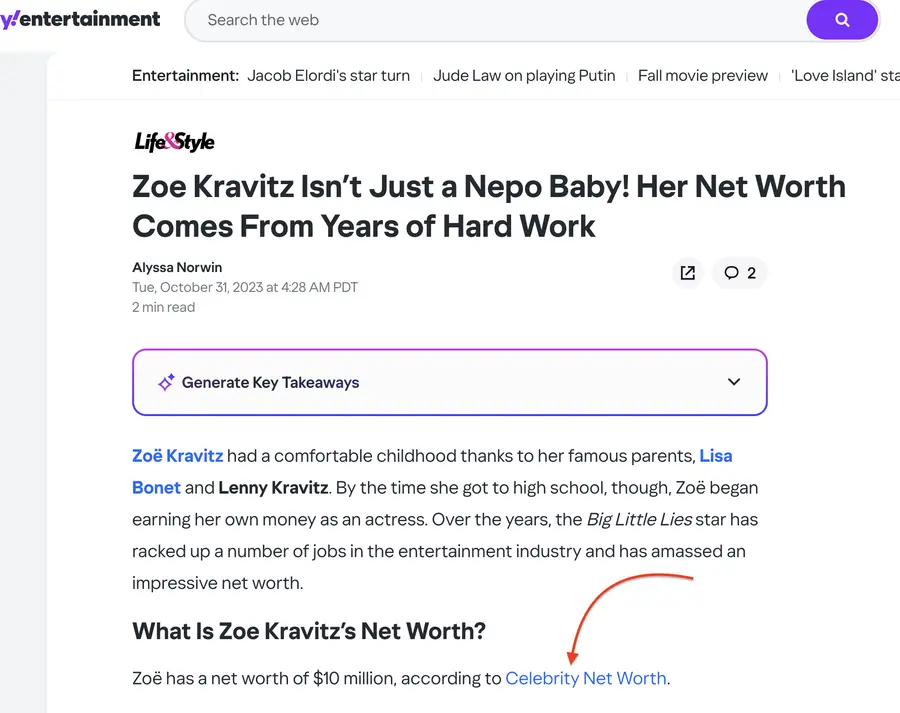The height and width of the screenshot is (713, 900).
Task: Open Jacob Elordi's star turn topic
Action: pos(328,76)
